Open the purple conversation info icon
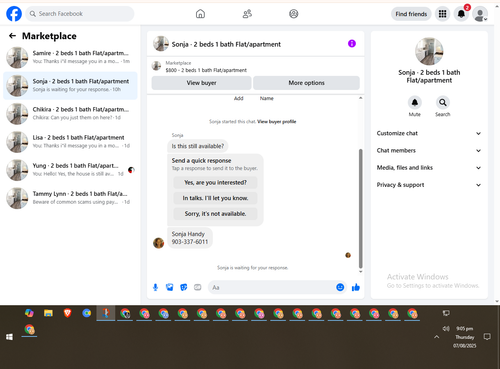This screenshot has height=369, width=500. click(x=352, y=43)
